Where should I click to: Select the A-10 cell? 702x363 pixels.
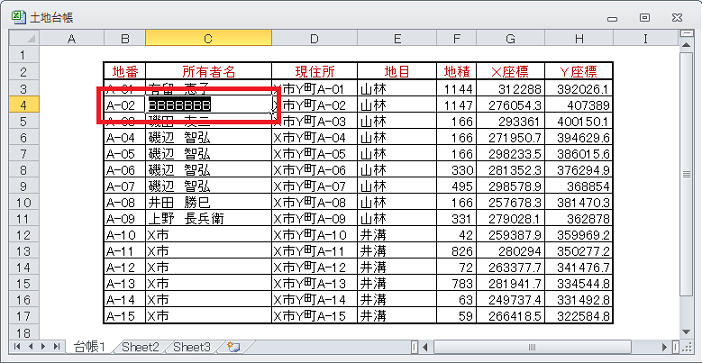[x=124, y=235]
